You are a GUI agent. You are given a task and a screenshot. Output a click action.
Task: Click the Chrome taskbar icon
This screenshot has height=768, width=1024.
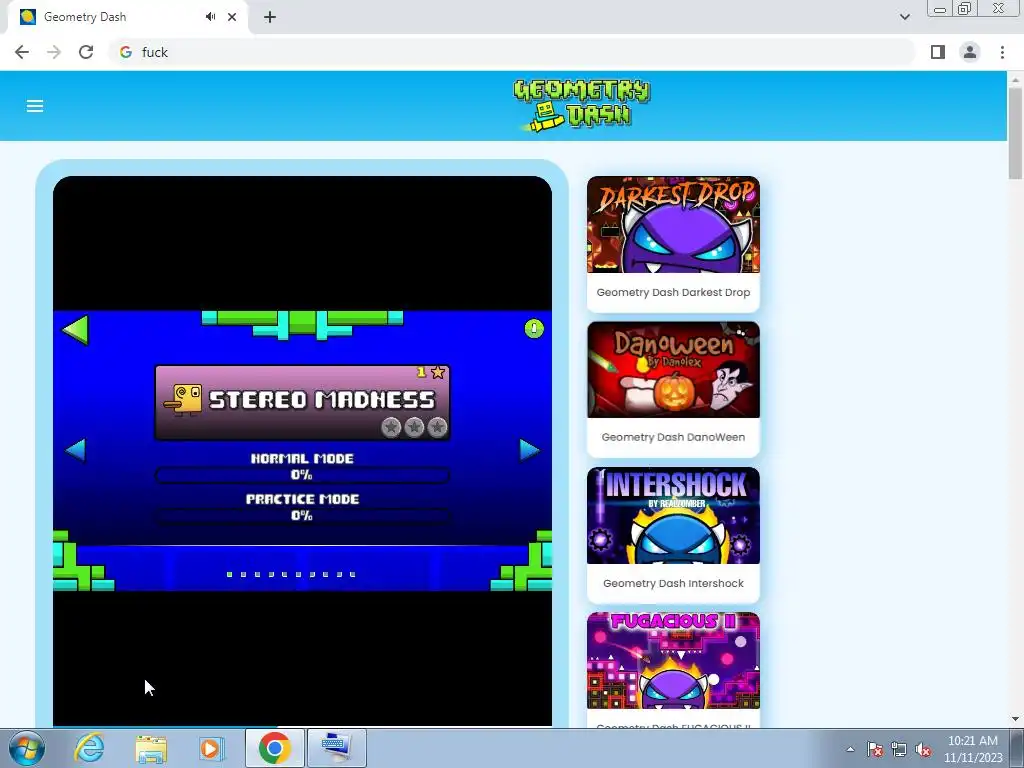[274, 748]
